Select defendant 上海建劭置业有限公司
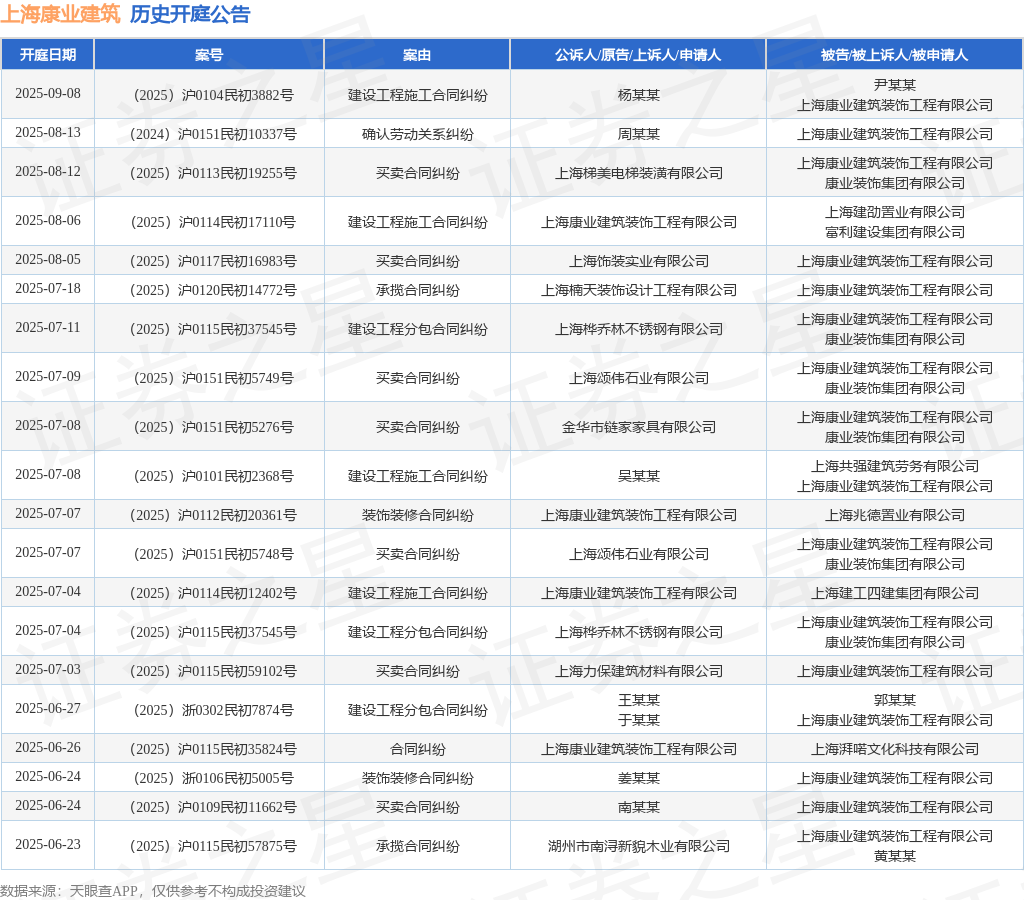 [895, 212]
